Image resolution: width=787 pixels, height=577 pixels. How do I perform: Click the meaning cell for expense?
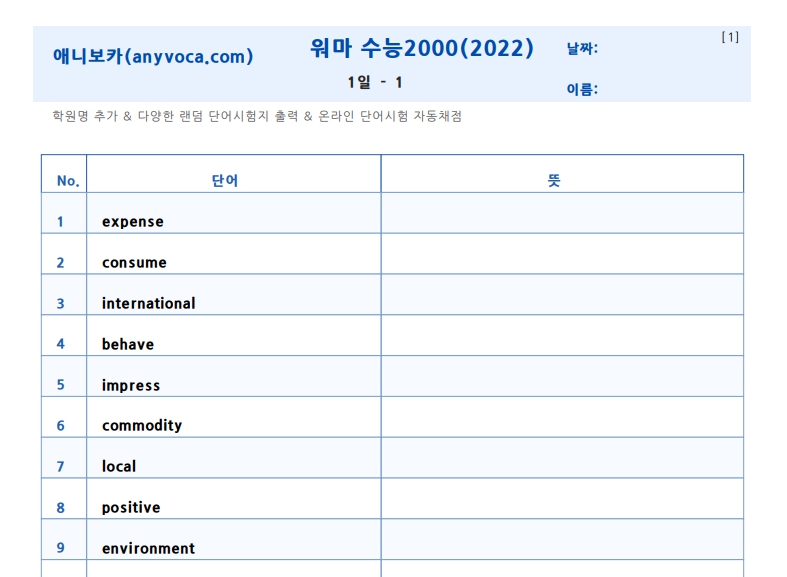pyautogui.click(x=562, y=213)
